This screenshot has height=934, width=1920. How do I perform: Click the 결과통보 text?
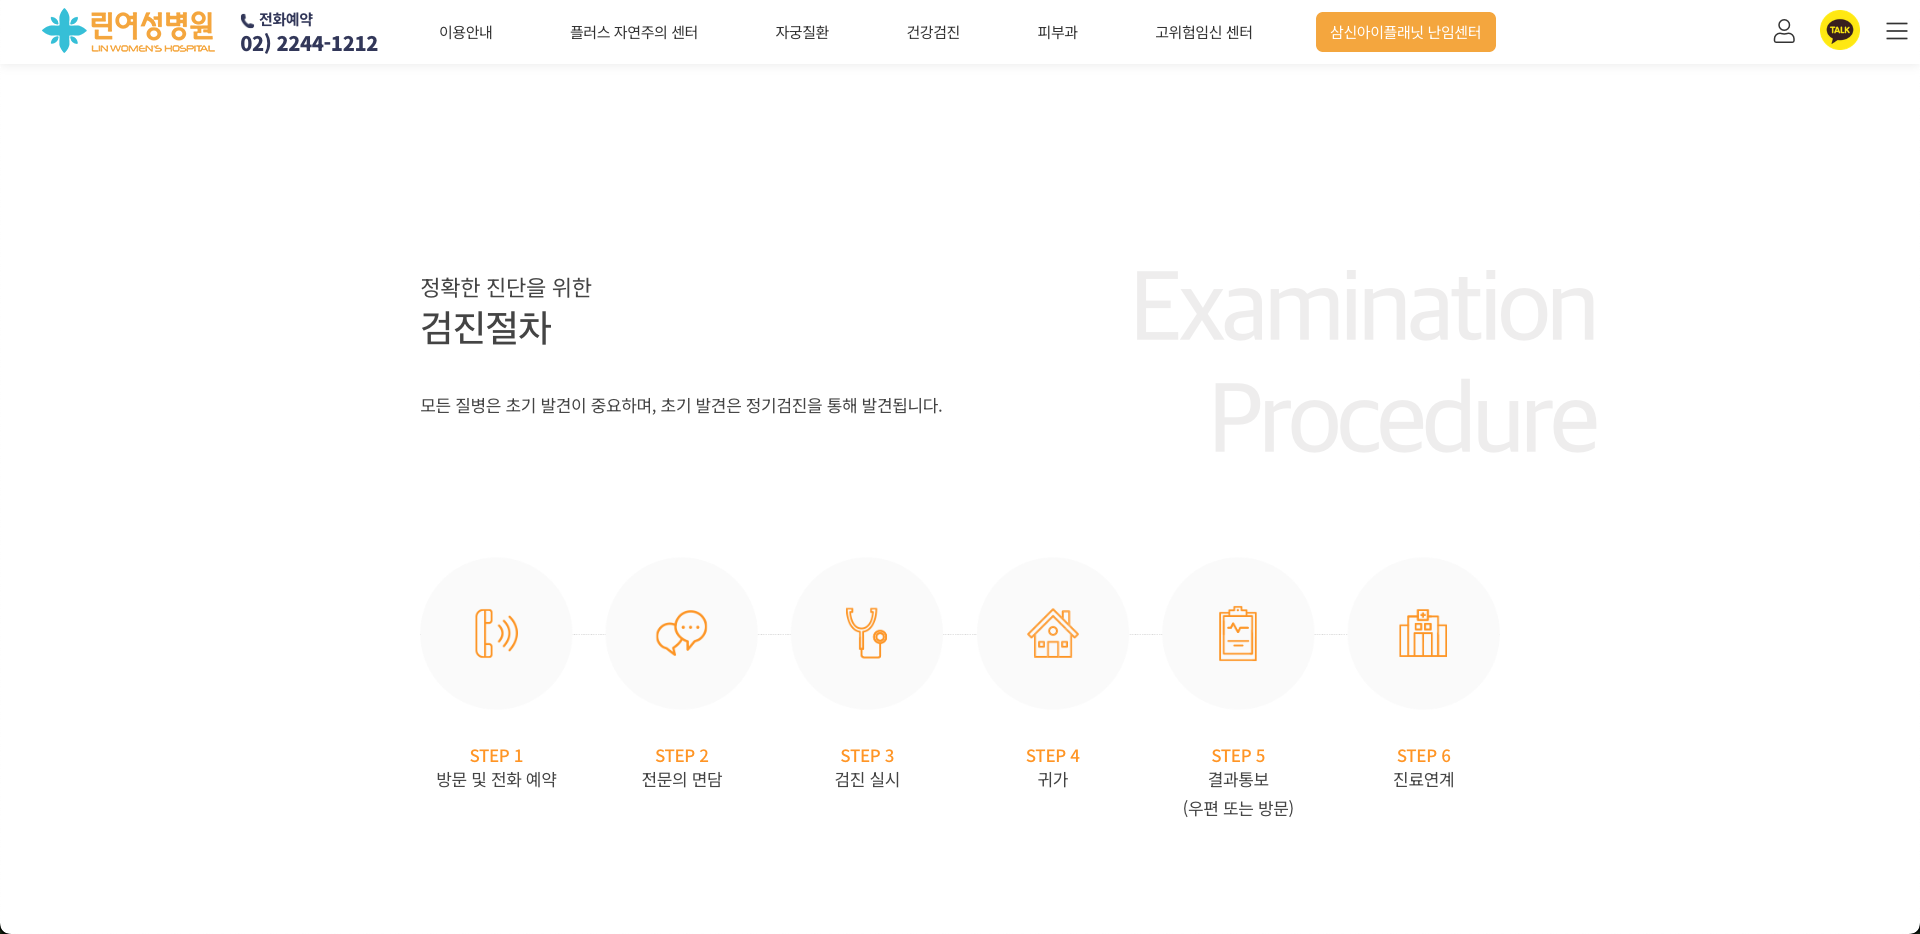(1238, 779)
